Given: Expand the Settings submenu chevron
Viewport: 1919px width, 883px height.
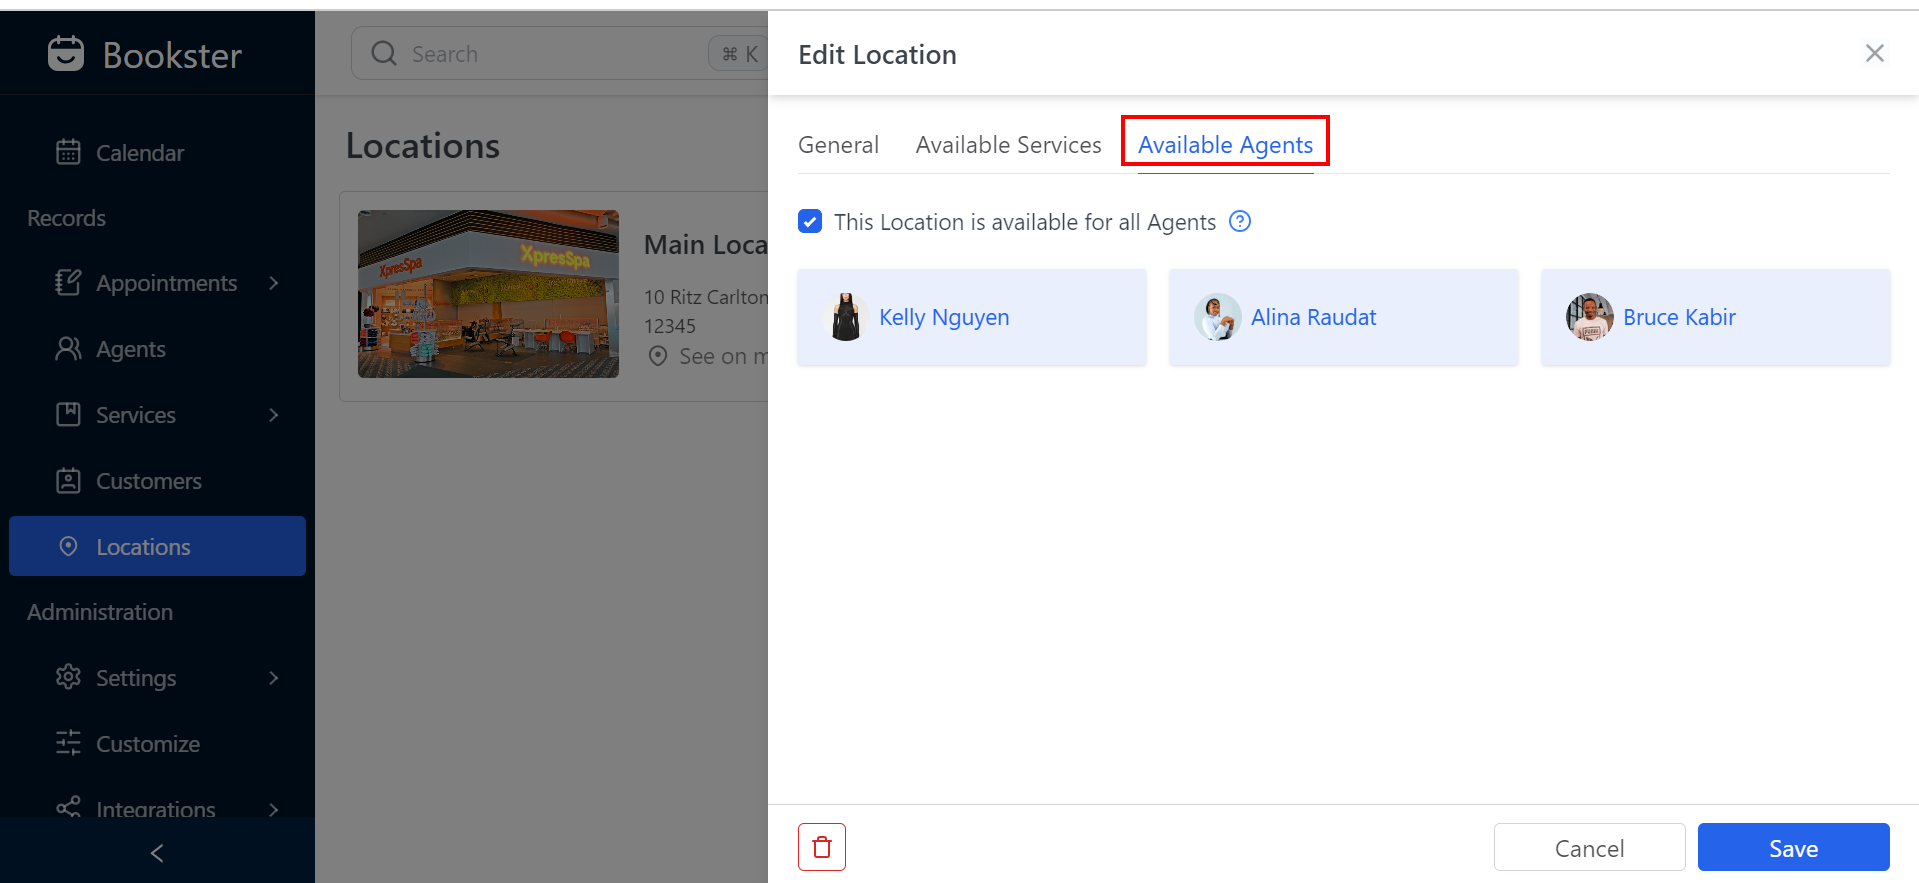Looking at the screenshot, I should pos(274,678).
